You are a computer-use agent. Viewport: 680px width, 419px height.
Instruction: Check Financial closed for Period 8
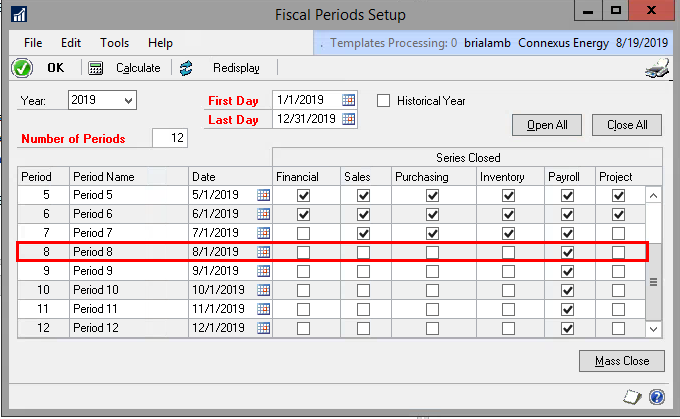[x=303, y=252]
